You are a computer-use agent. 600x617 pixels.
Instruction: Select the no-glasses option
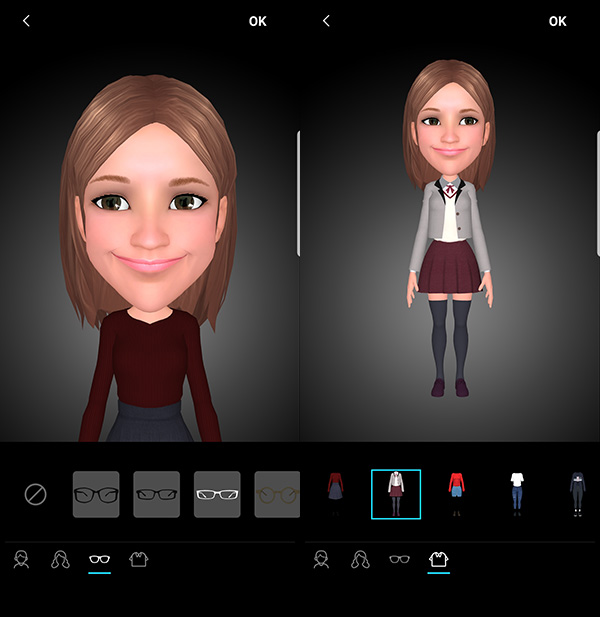tap(36, 494)
